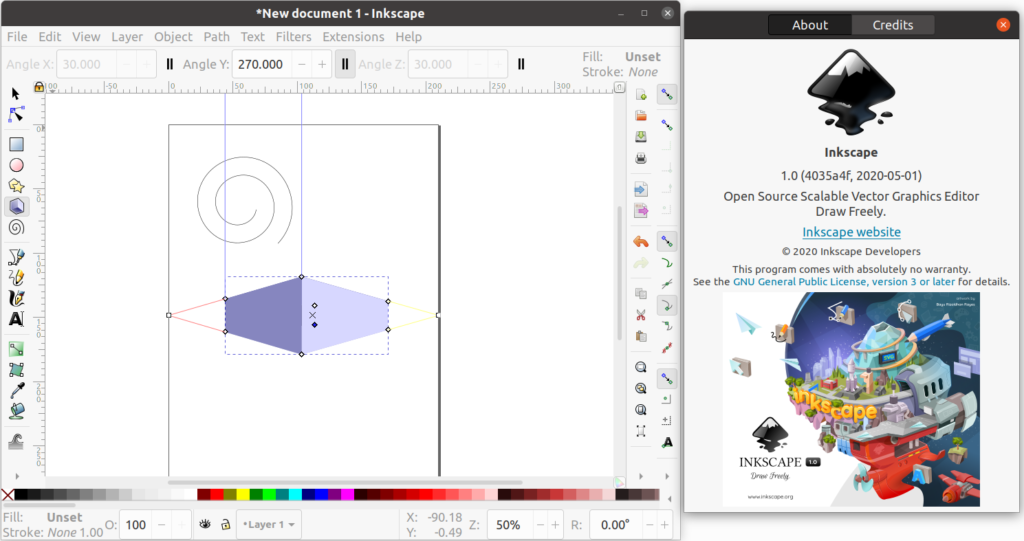Expand hidden toolbox tools arrow at bottom left
Viewport: 1024px width, 541px height.
pos(16,476)
